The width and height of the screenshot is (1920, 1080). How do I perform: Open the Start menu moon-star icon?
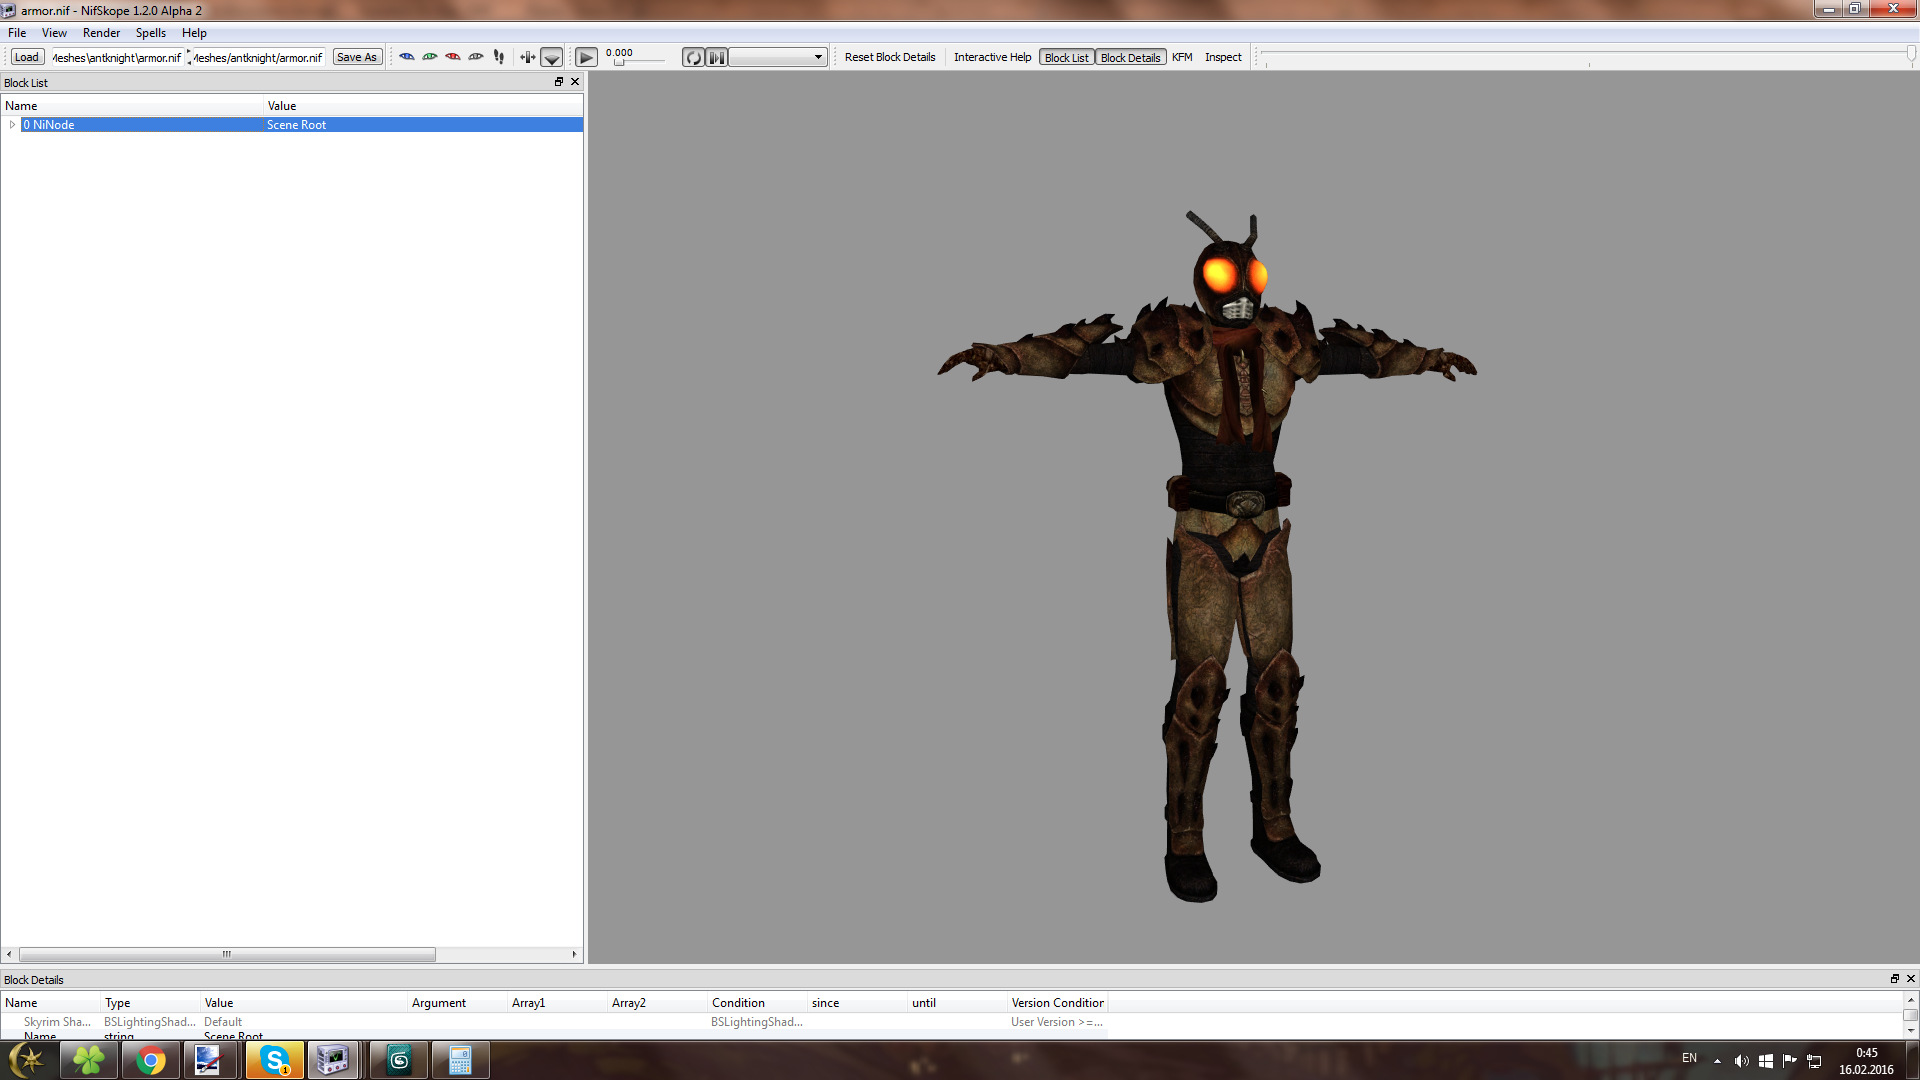pos(27,1060)
